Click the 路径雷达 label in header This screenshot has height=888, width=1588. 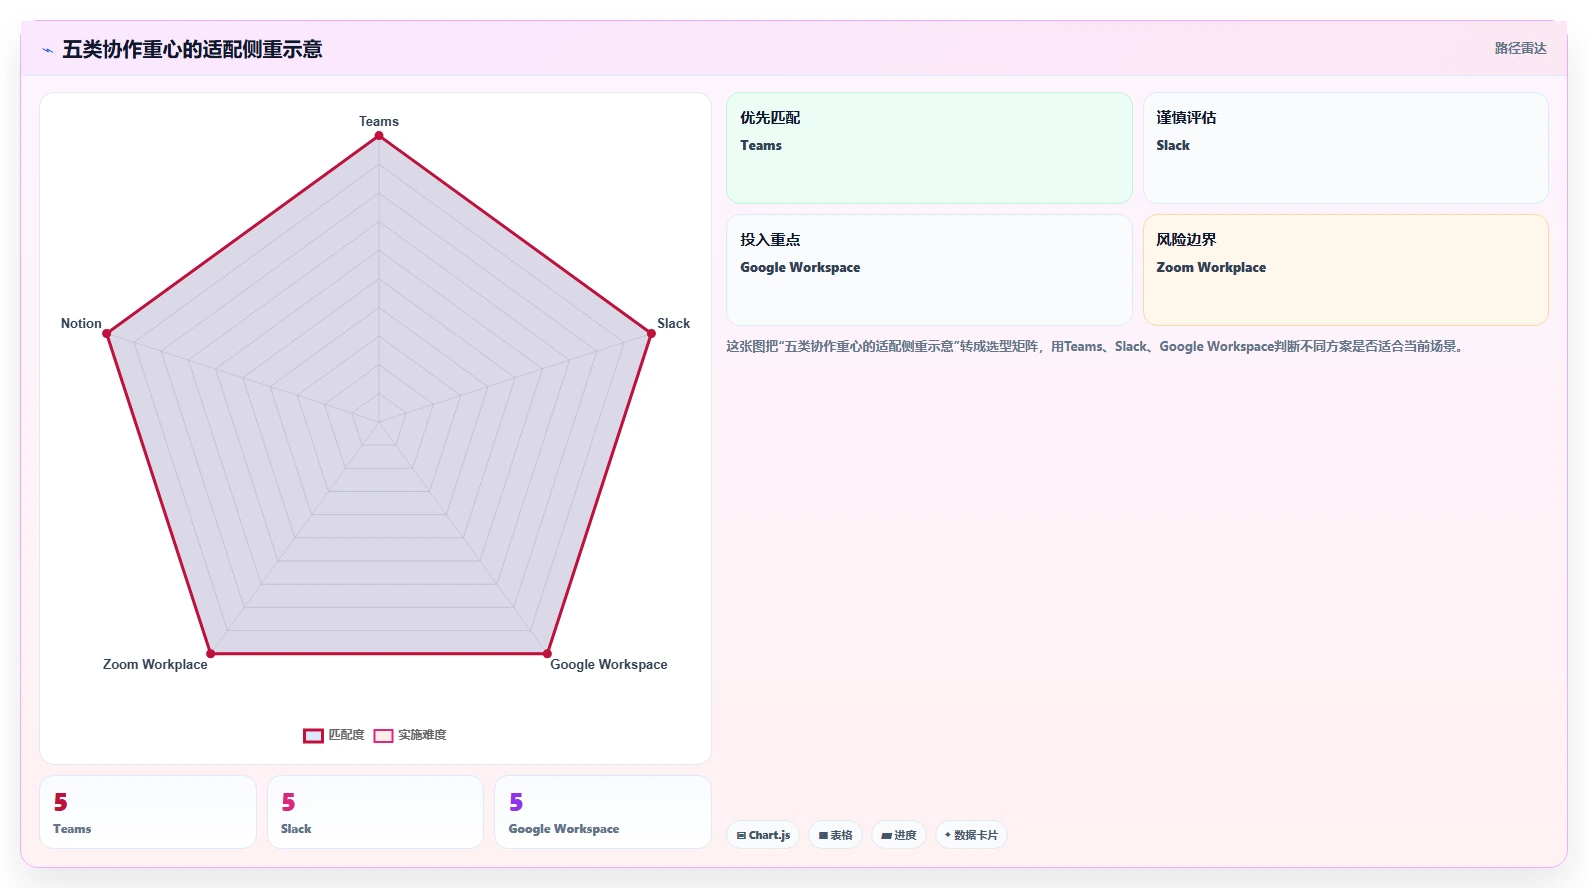(x=1520, y=48)
